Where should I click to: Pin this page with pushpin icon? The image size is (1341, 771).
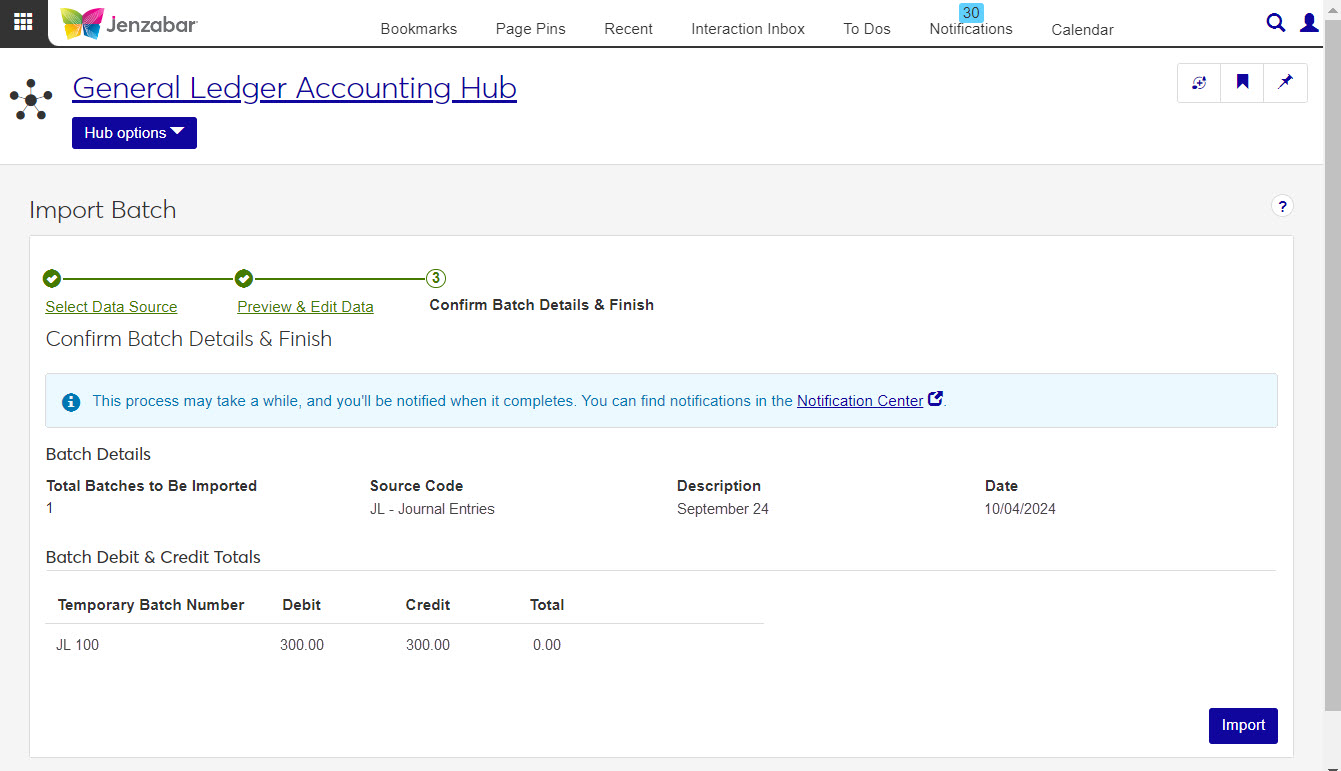1285,83
